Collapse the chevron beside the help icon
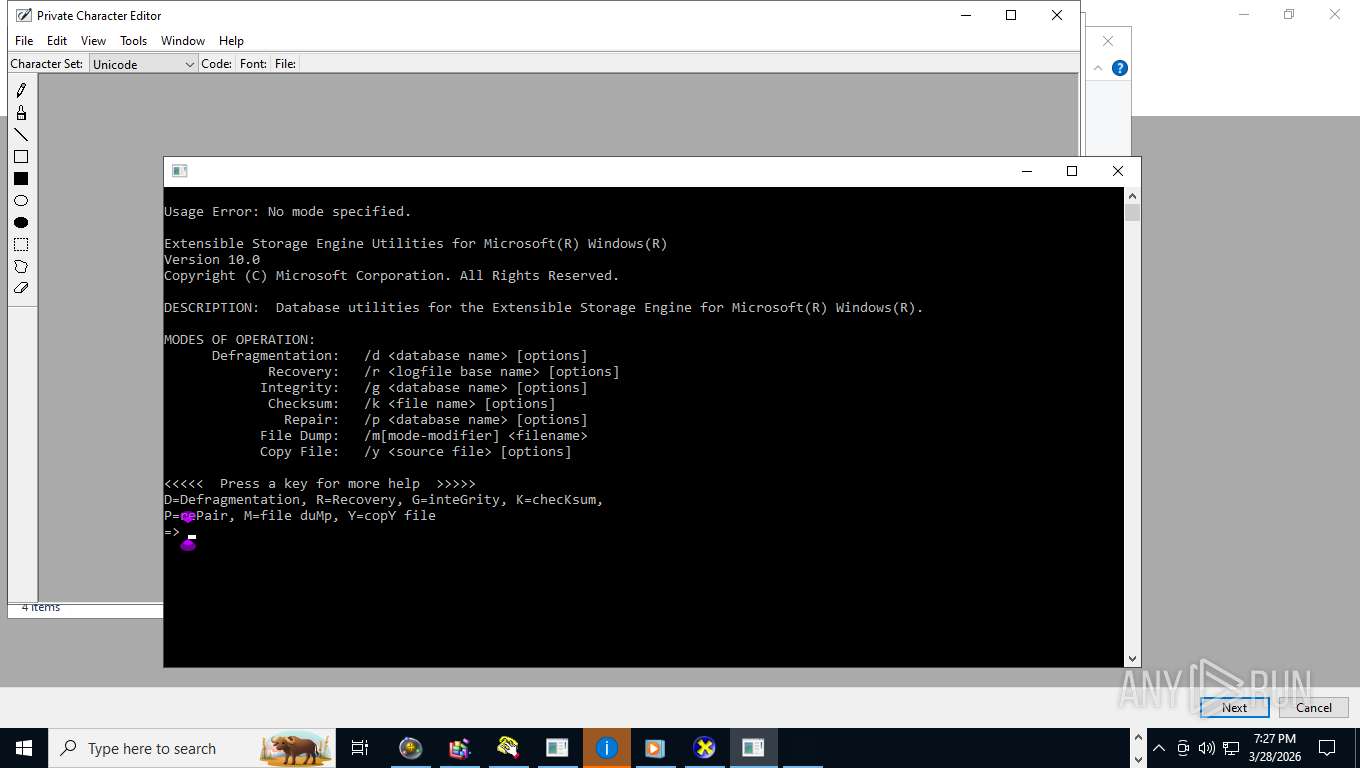Viewport: 1360px width, 768px height. point(1098,68)
